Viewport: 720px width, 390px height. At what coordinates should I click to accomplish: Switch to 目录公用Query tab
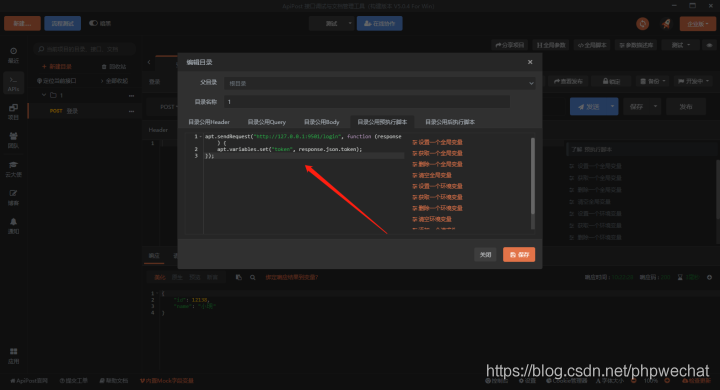266,122
